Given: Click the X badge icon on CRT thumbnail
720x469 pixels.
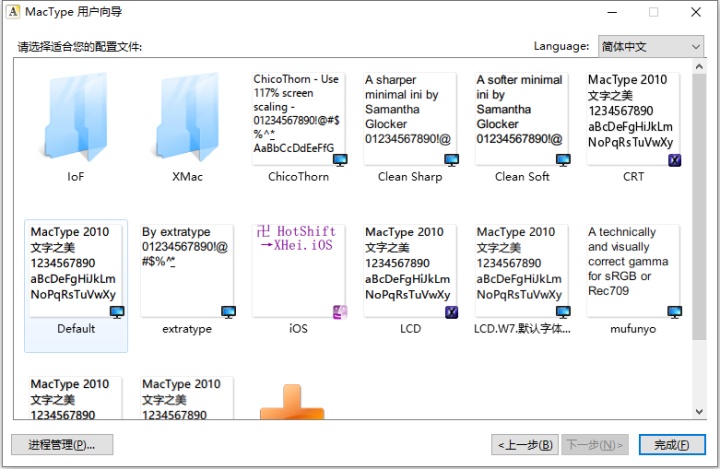Looking at the screenshot, I should pos(675,160).
